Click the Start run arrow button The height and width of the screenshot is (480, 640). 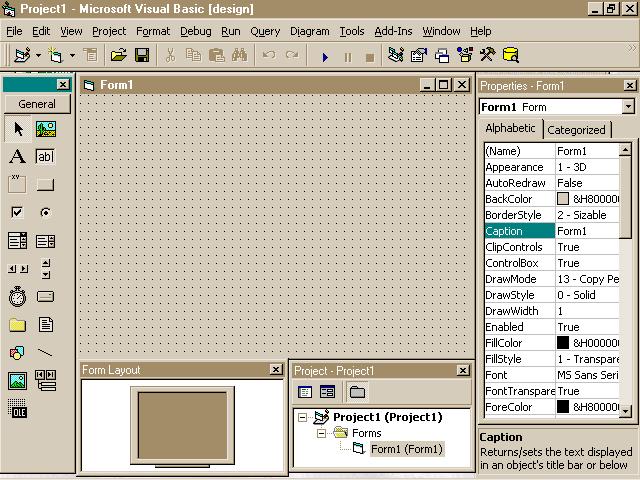pyautogui.click(x=325, y=57)
